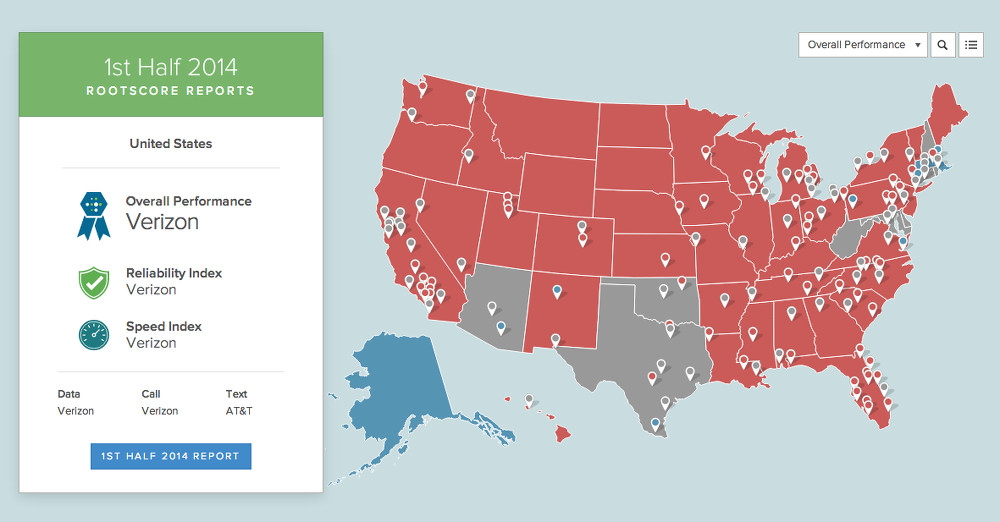Click the Speed Index gauge icon

coord(93,335)
